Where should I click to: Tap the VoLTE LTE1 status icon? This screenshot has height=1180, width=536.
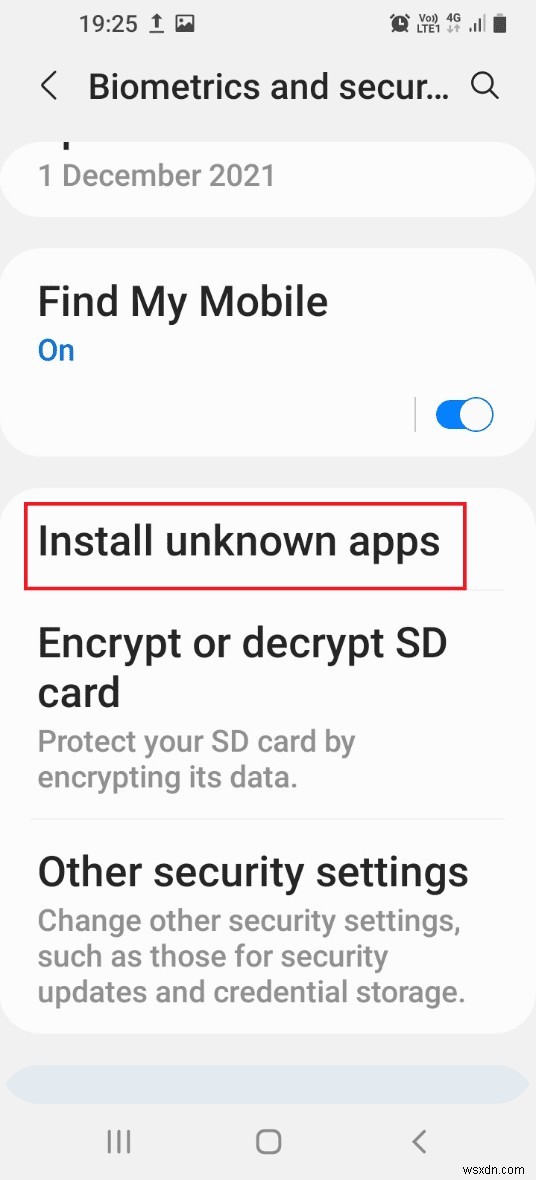(x=427, y=24)
